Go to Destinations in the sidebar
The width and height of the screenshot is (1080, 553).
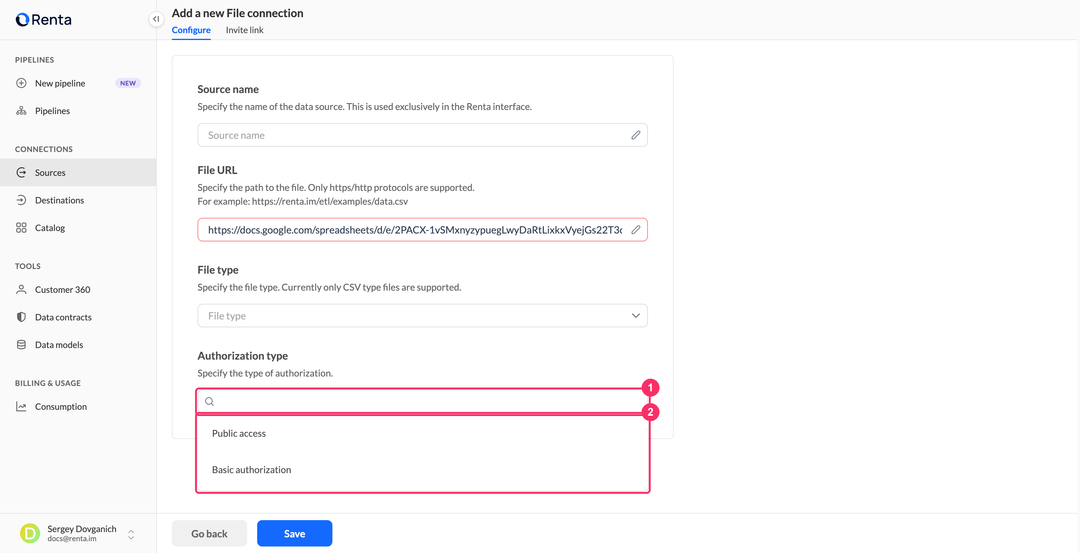pyautogui.click(x=78, y=200)
